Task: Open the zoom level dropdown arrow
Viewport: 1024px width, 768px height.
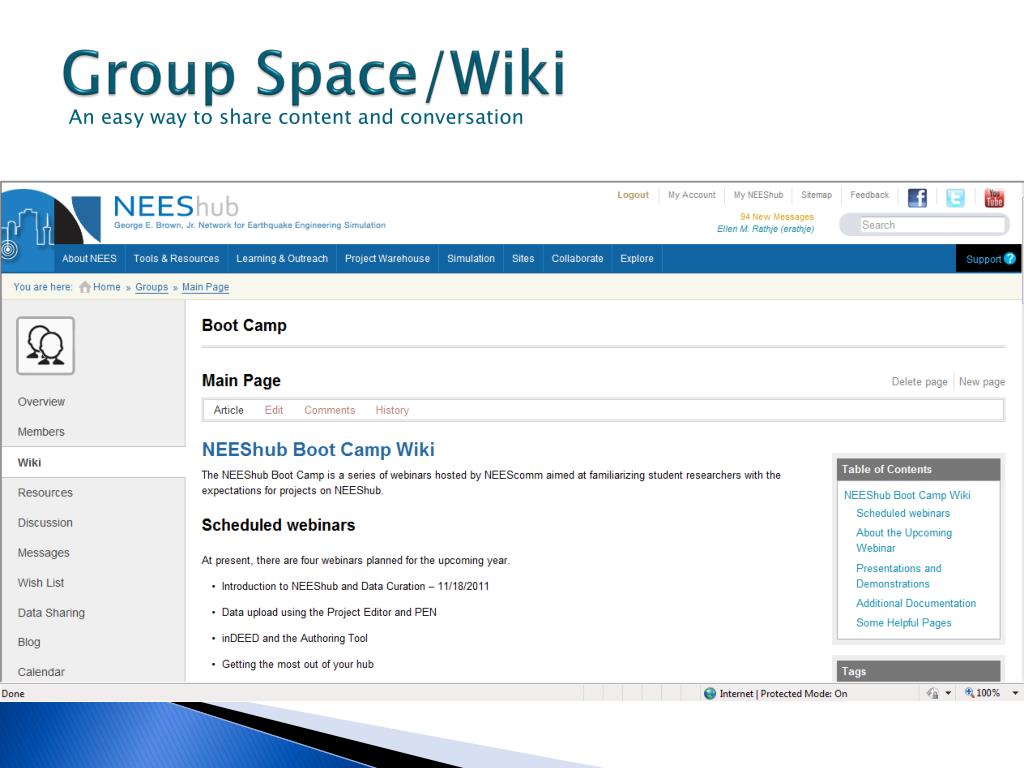Action: [x=1015, y=693]
